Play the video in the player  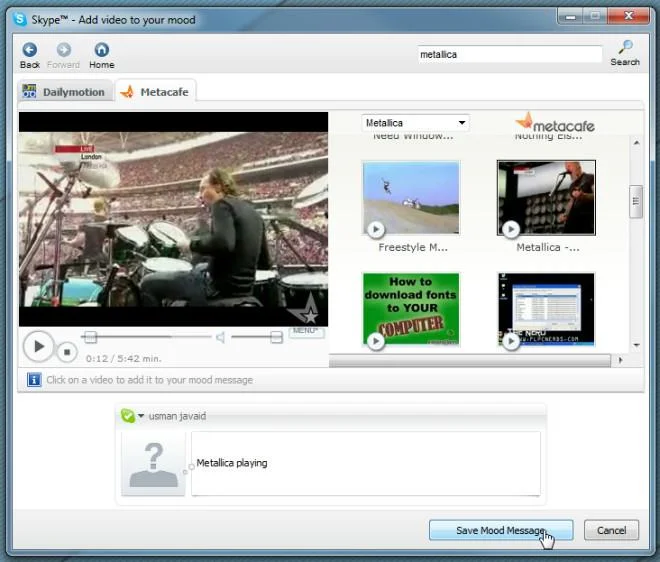pos(38,346)
